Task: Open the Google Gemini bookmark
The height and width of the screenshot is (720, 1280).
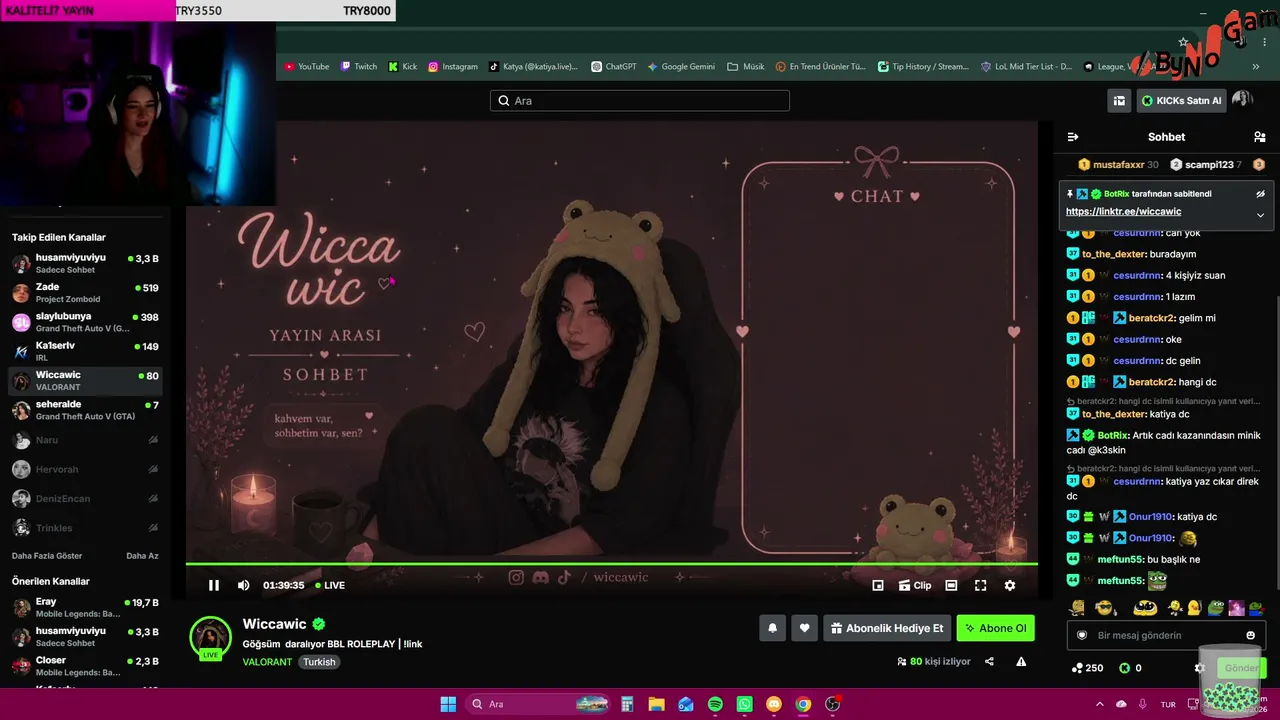Action: click(x=680, y=67)
